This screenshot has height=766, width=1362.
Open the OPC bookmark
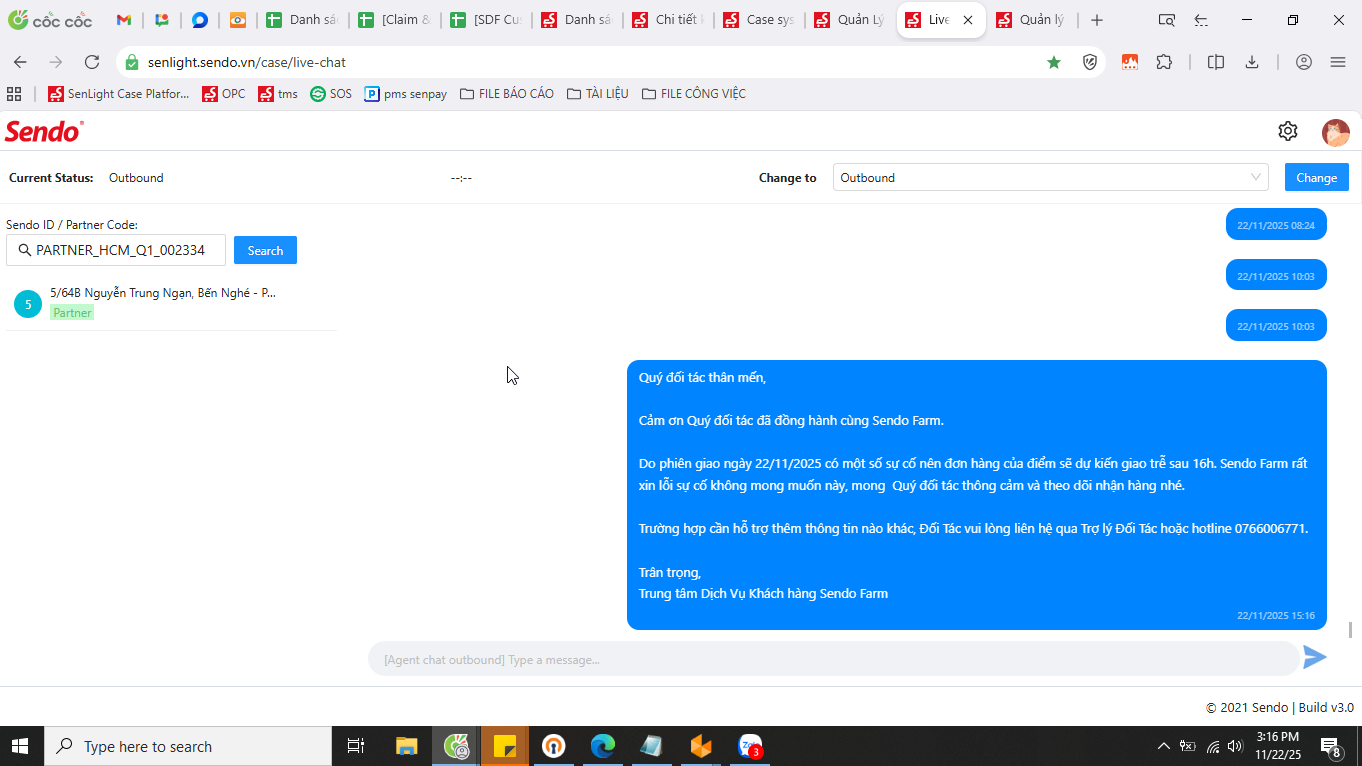223,94
